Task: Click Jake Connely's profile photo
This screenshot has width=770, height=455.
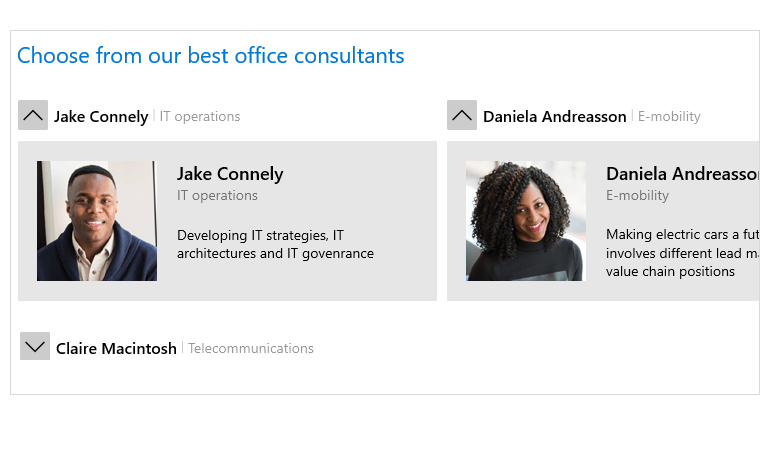Action: point(97,221)
